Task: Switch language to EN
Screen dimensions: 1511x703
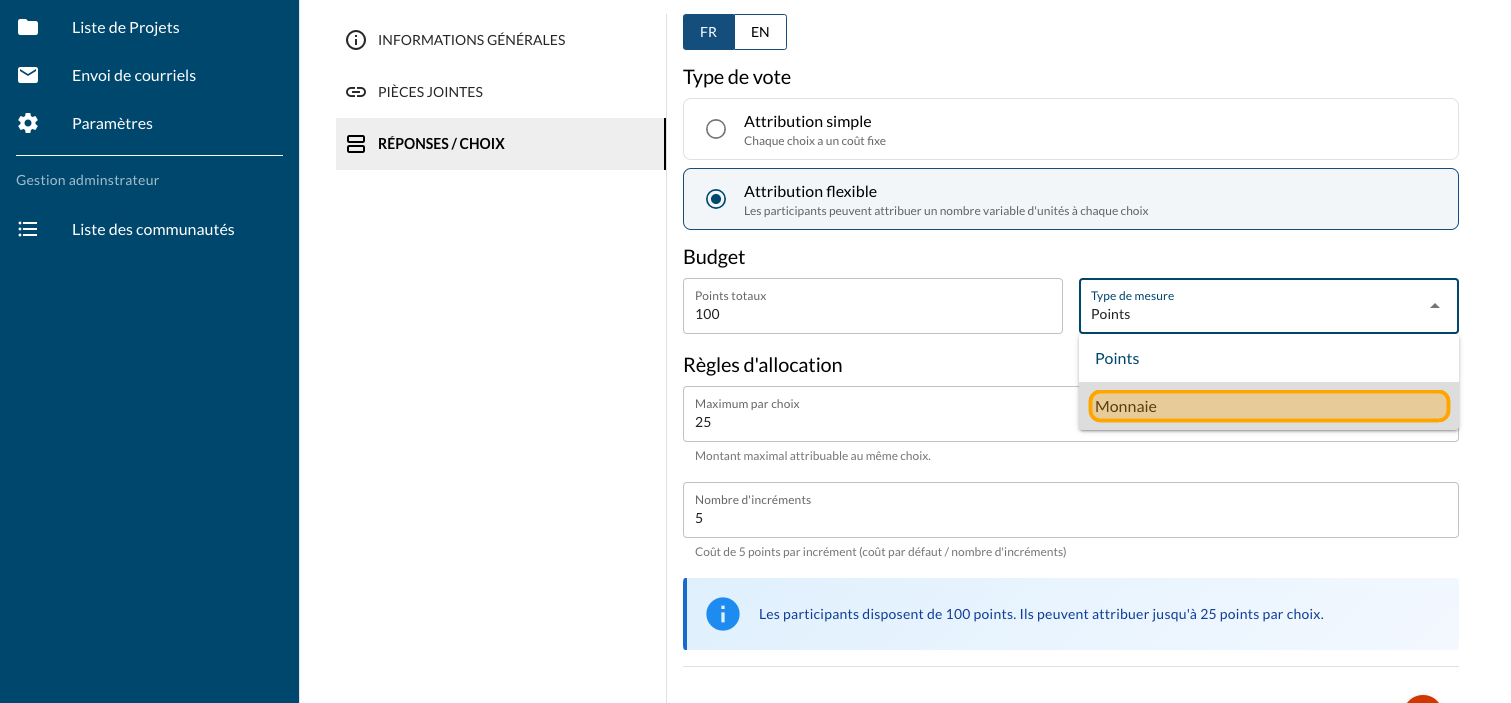Action: pos(760,32)
